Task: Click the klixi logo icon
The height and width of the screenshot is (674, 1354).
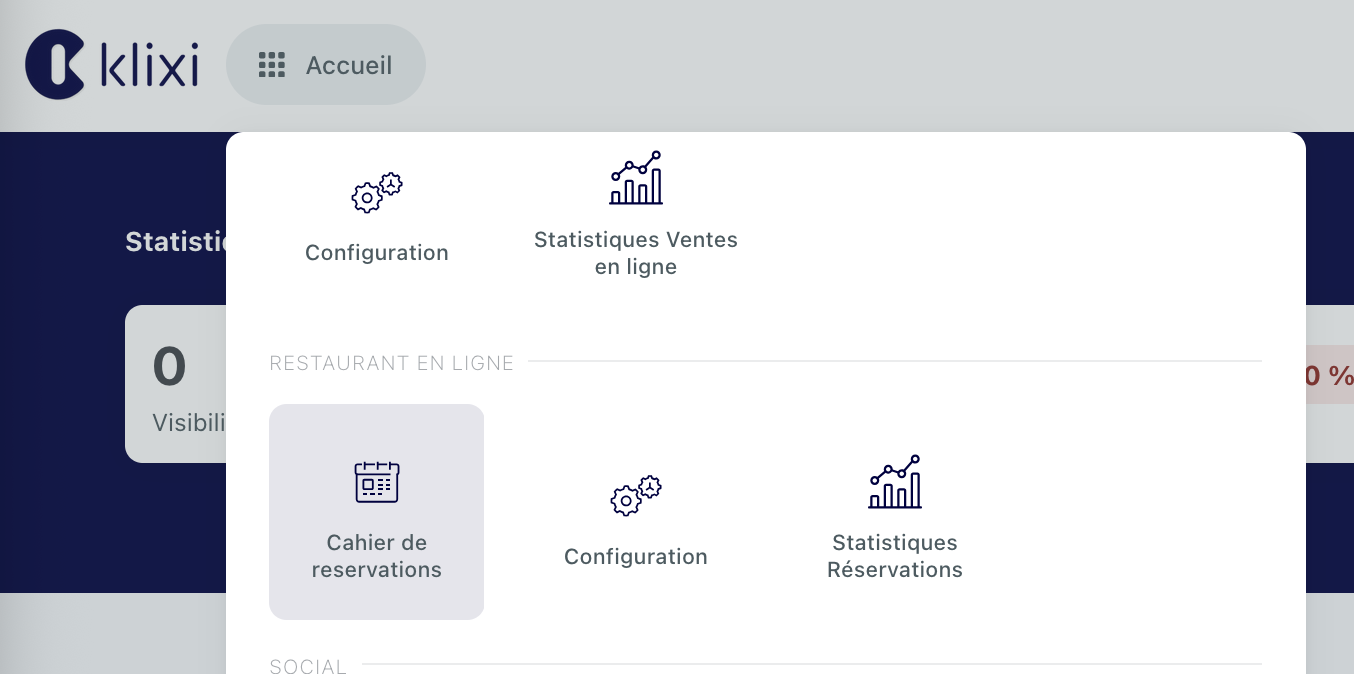Action: [55, 66]
